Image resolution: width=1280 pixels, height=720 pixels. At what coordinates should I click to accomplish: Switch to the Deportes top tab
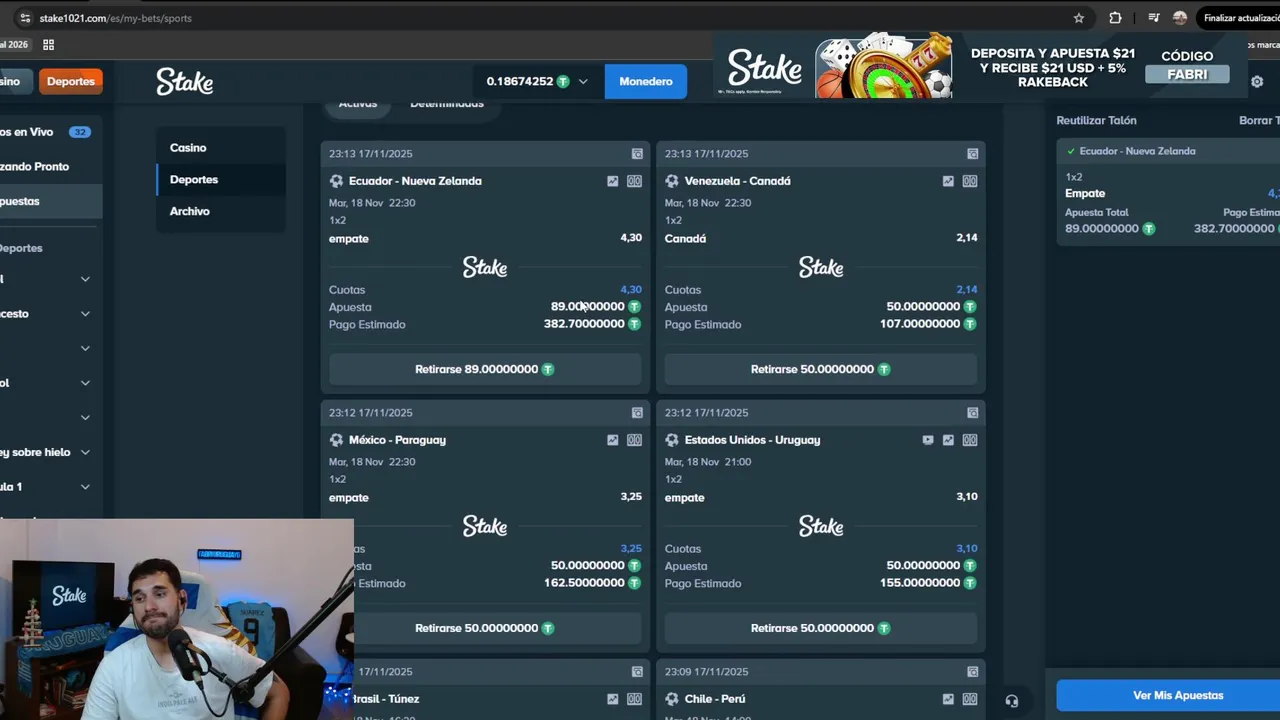point(70,82)
